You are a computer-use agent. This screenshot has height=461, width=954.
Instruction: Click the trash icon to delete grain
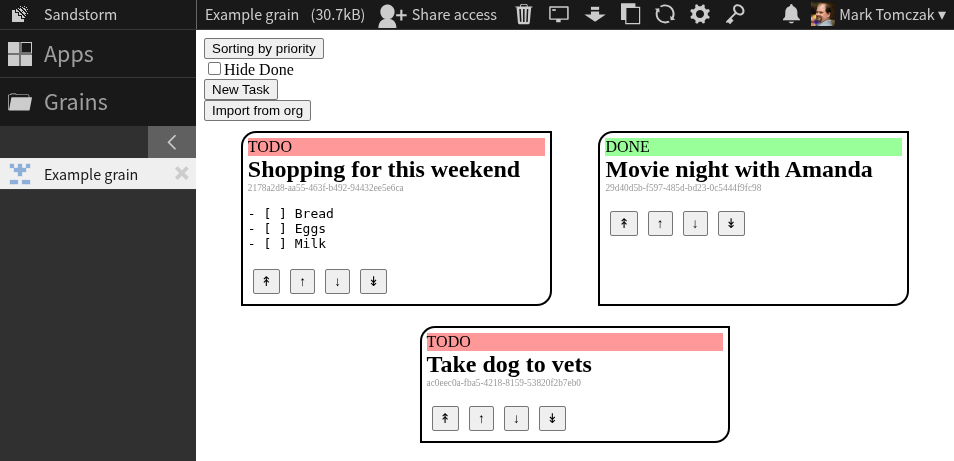tap(523, 14)
